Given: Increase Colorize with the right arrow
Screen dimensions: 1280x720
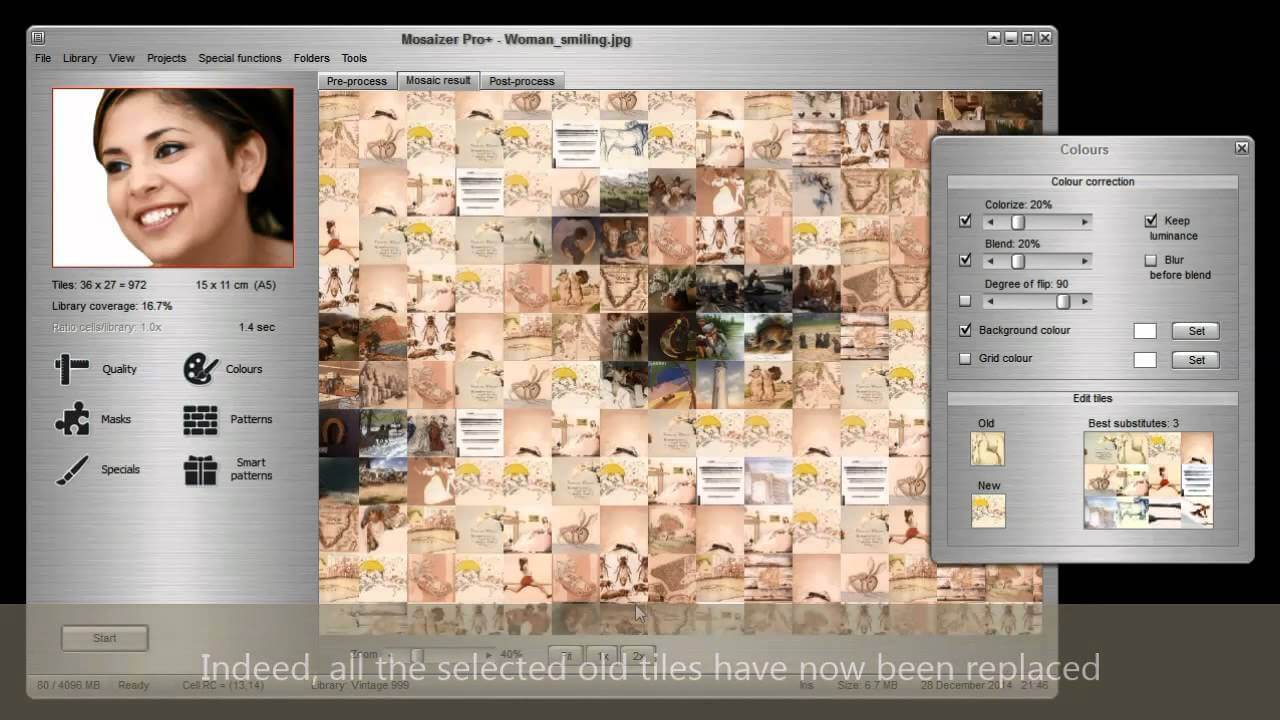Looking at the screenshot, I should [x=1085, y=222].
